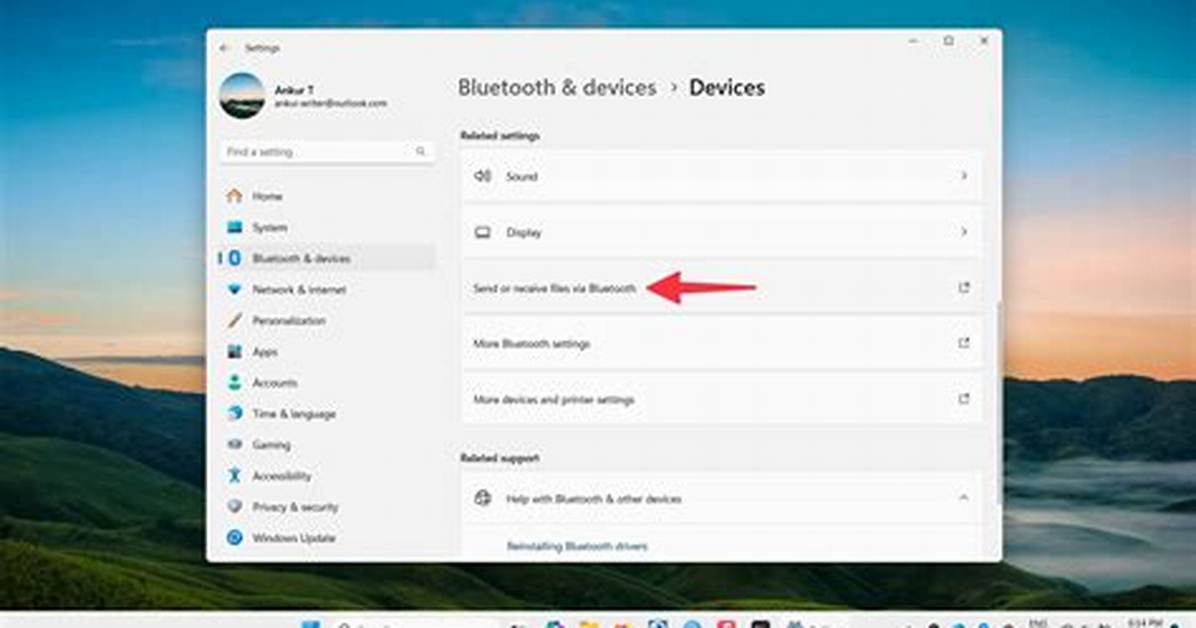Click the chevron on Sound row

coord(963,176)
